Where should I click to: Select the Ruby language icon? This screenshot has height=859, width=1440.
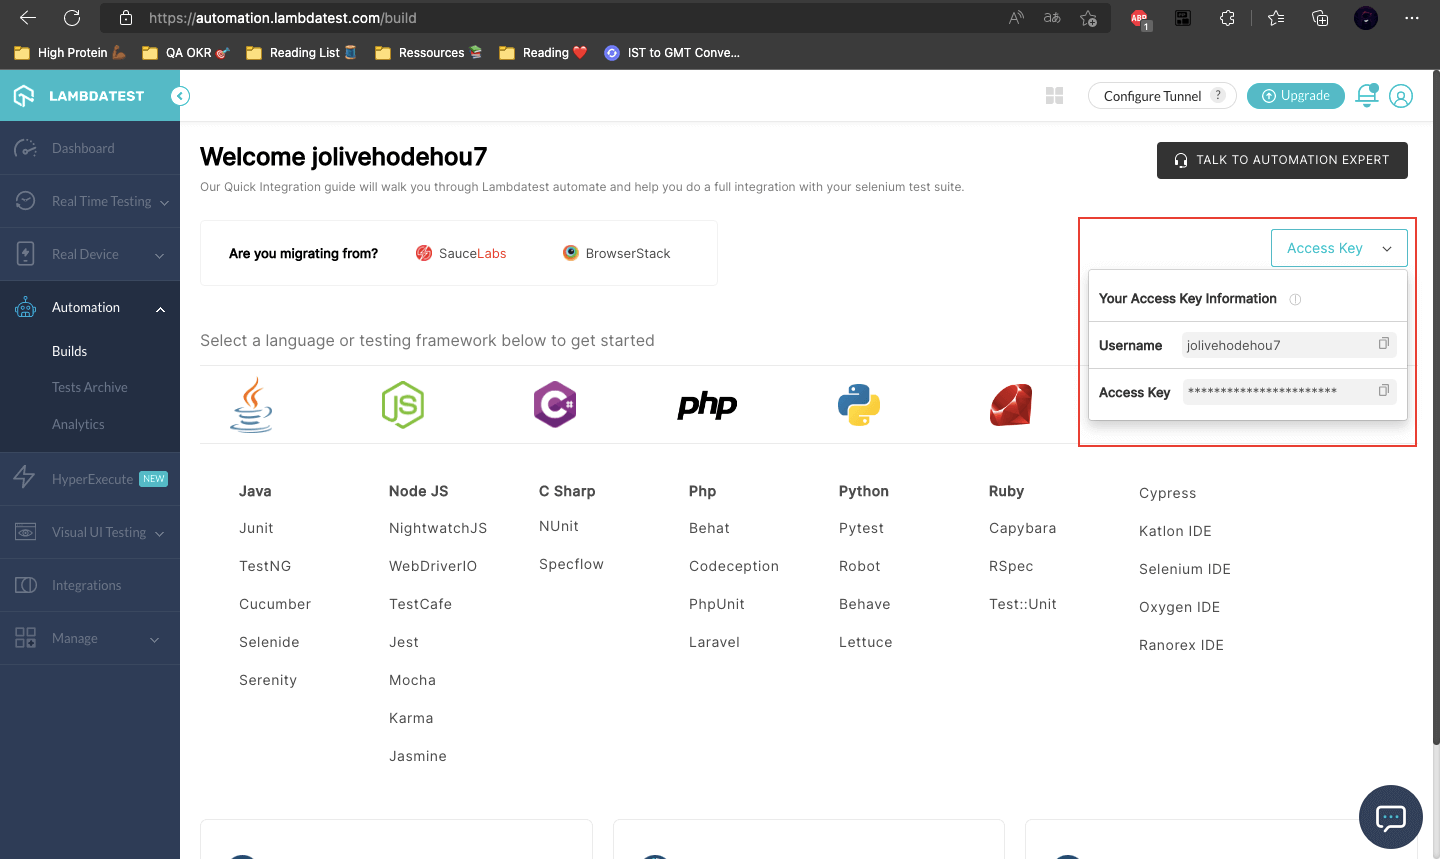point(1010,404)
